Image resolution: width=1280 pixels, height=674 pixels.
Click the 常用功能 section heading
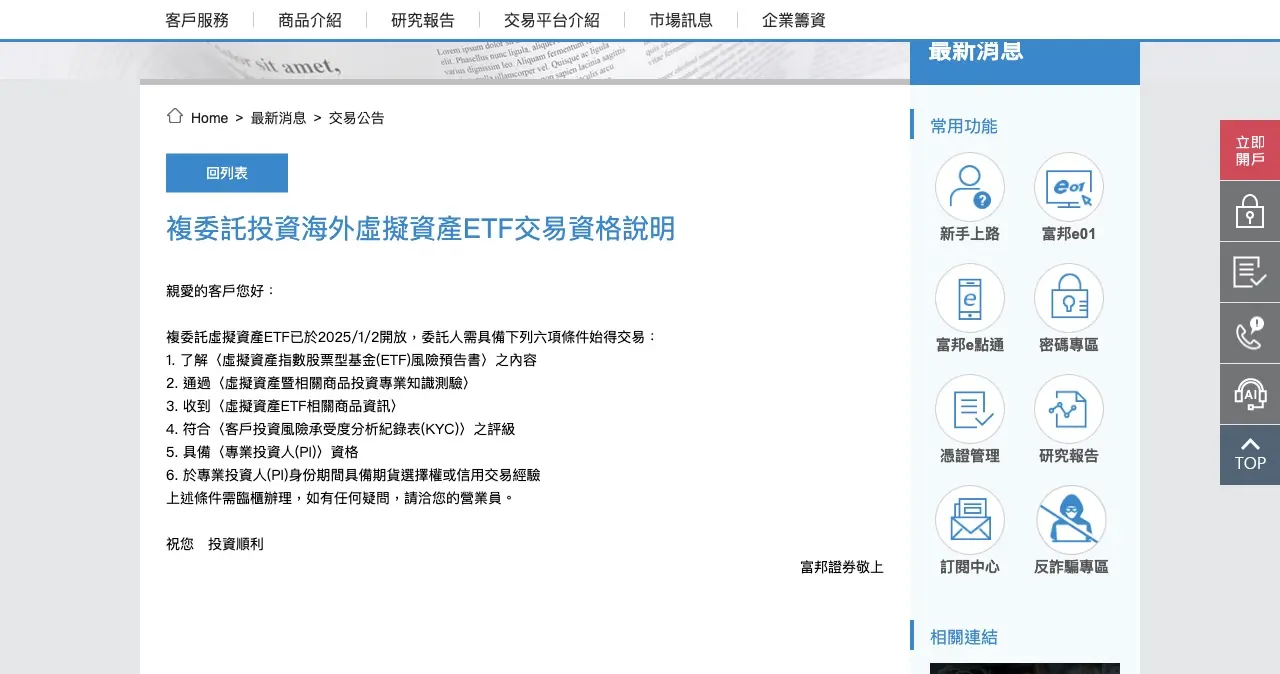(x=964, y=126)
